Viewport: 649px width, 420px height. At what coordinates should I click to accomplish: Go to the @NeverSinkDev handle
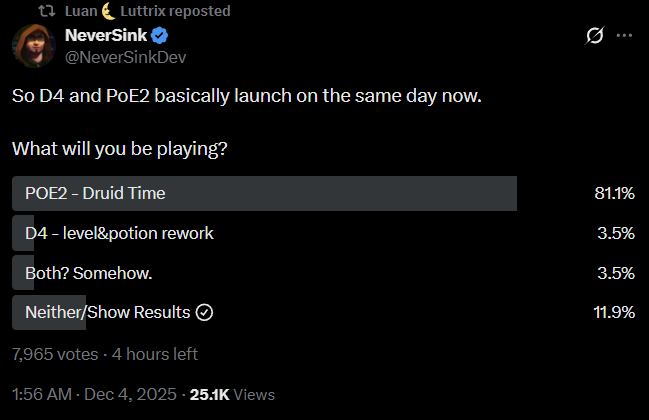pos(120,58)
